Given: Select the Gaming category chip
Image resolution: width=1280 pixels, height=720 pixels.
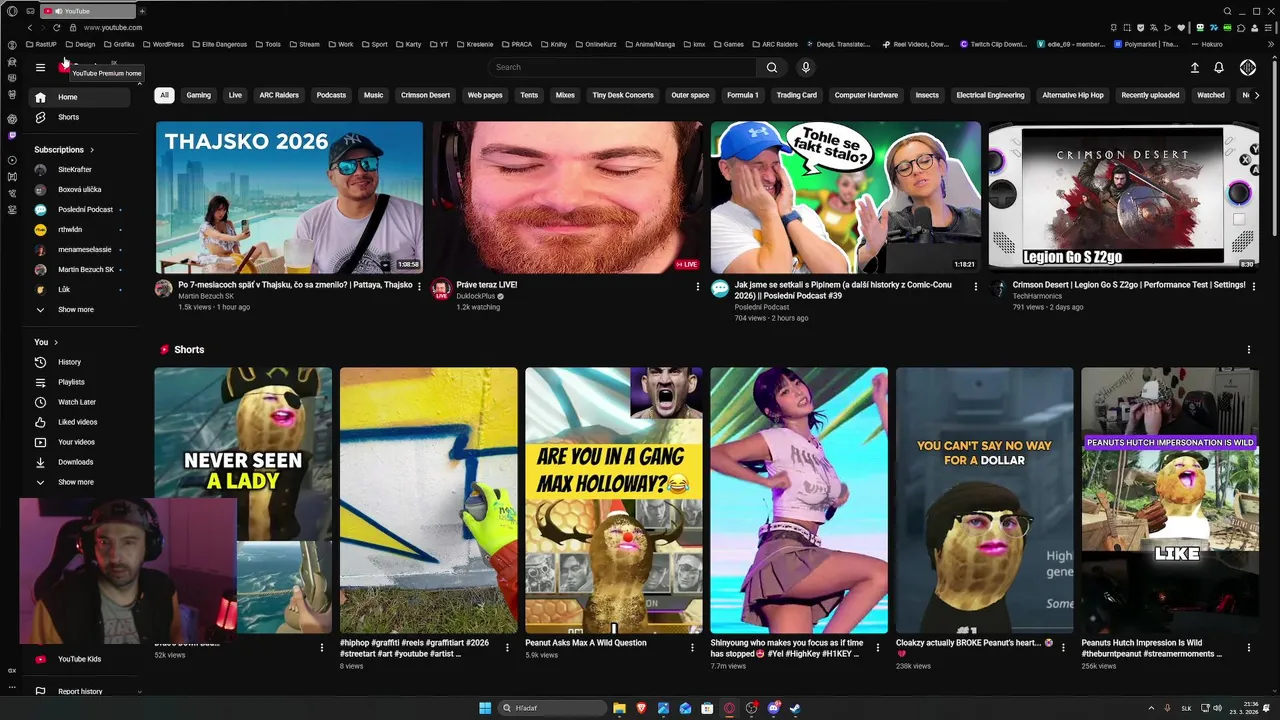Looking at the screenshot, I should click(198, 95).
